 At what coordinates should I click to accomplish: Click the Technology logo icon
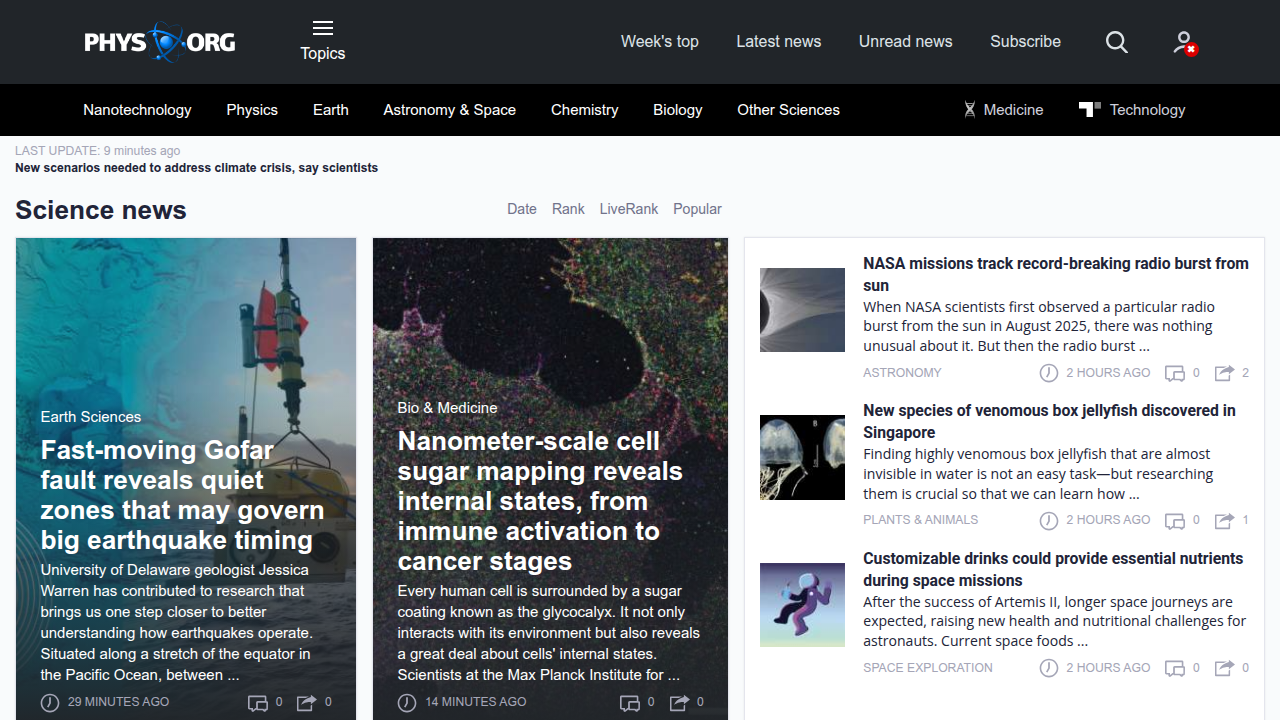[x=1090, y=109]
